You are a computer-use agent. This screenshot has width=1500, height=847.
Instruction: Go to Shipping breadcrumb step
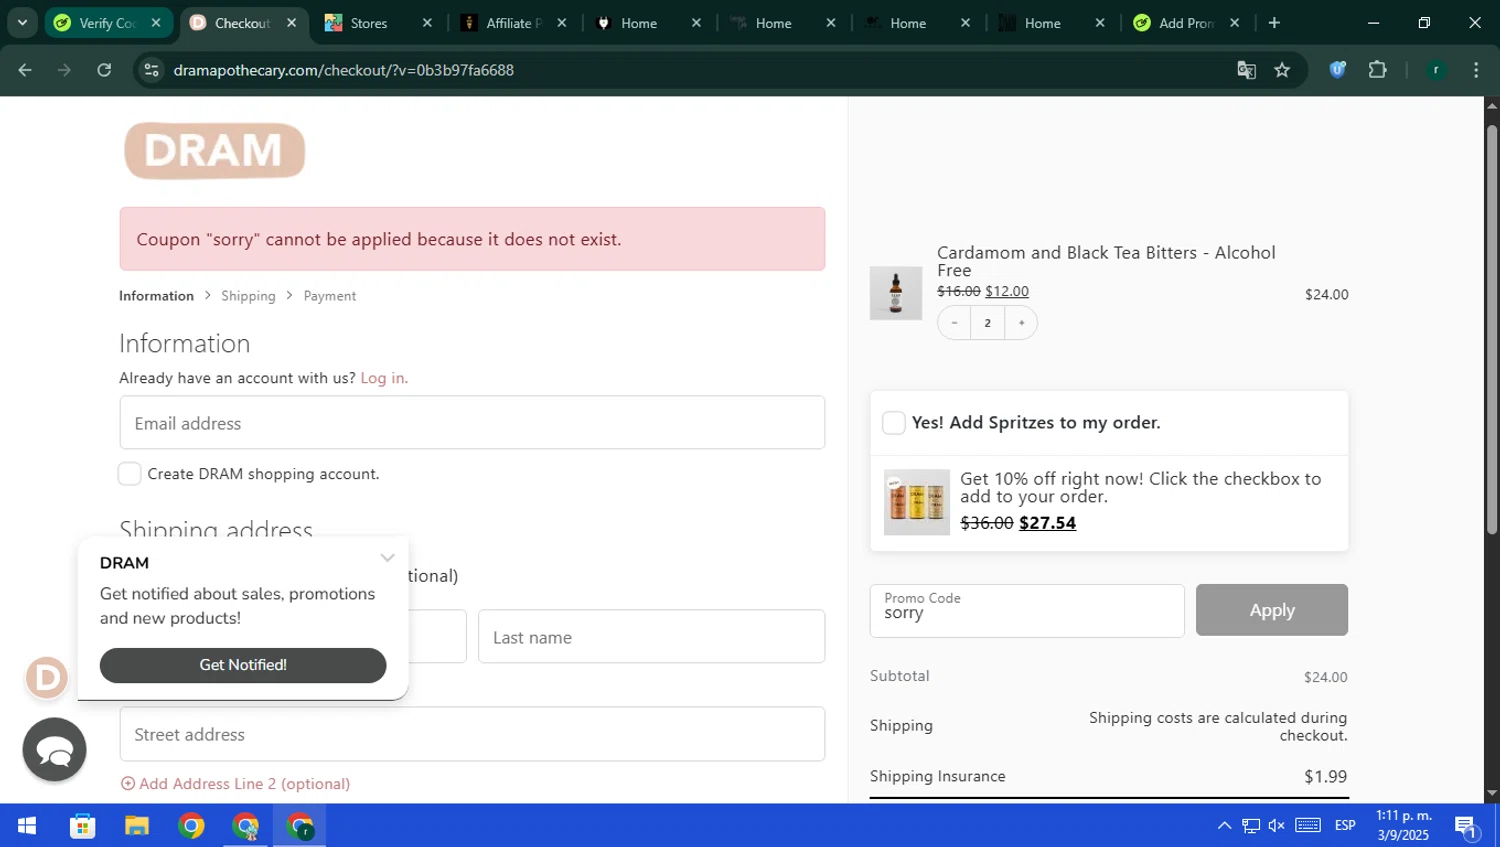pos(248,296)
